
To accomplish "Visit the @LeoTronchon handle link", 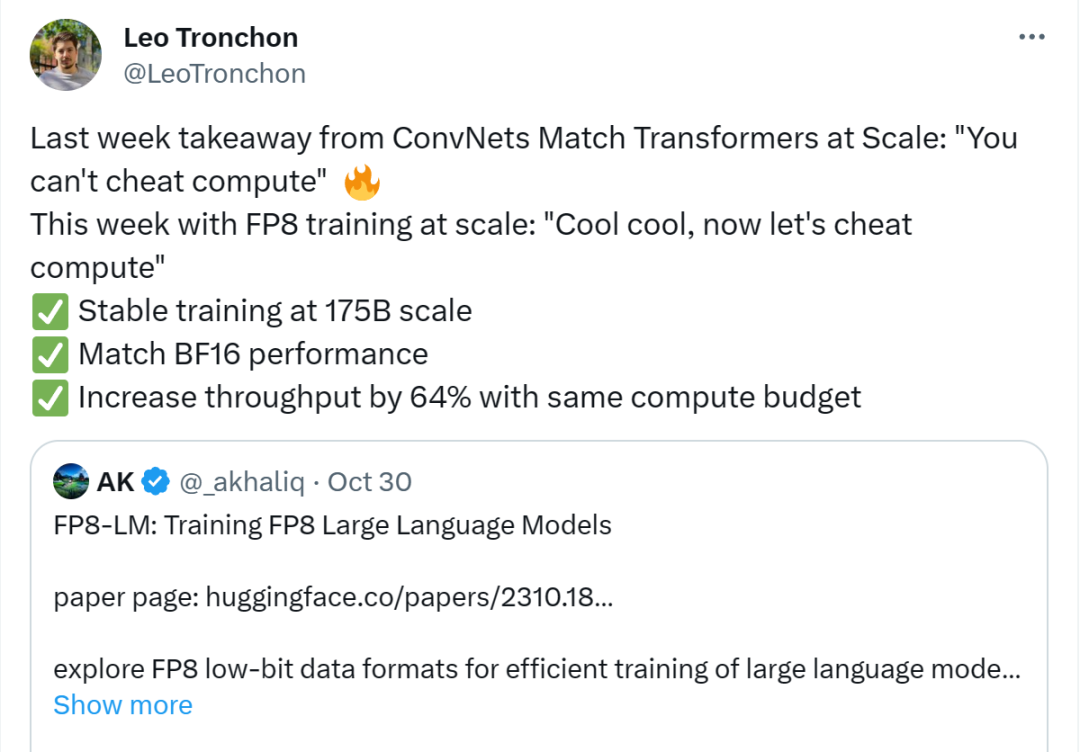I will tap(214, 74).
